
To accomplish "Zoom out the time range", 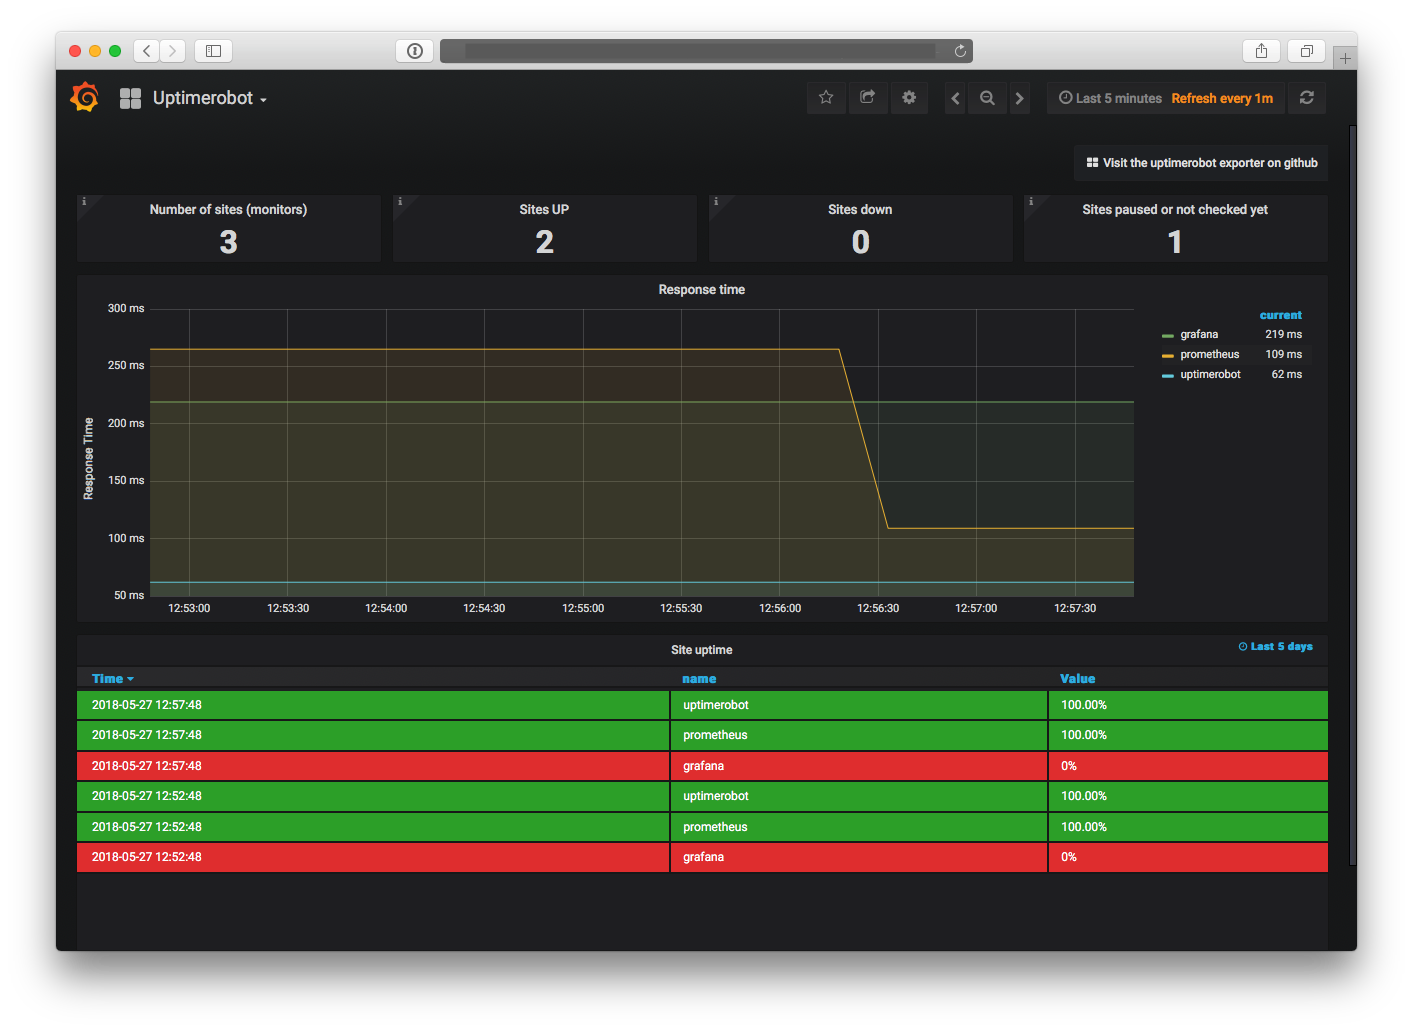I will point(987,98).
